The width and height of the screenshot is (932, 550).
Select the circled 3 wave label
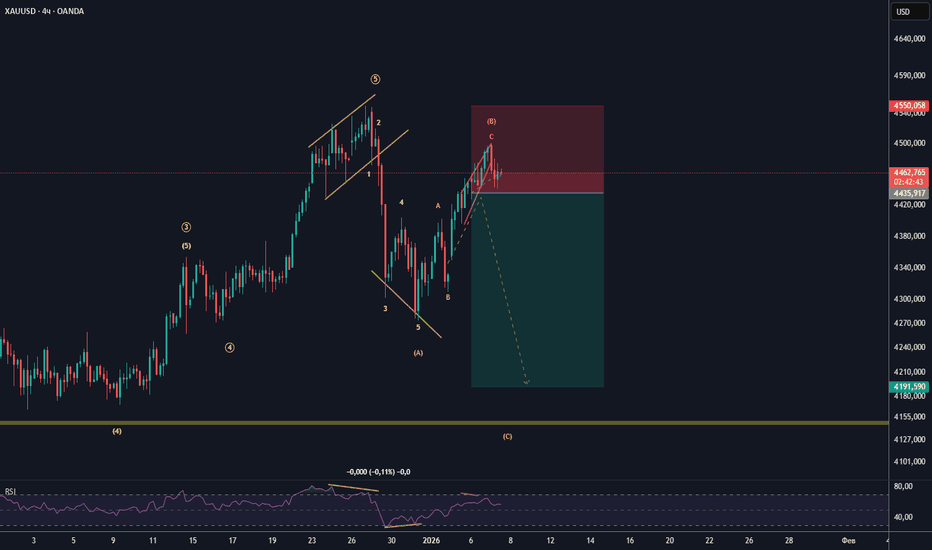[186, 228]
